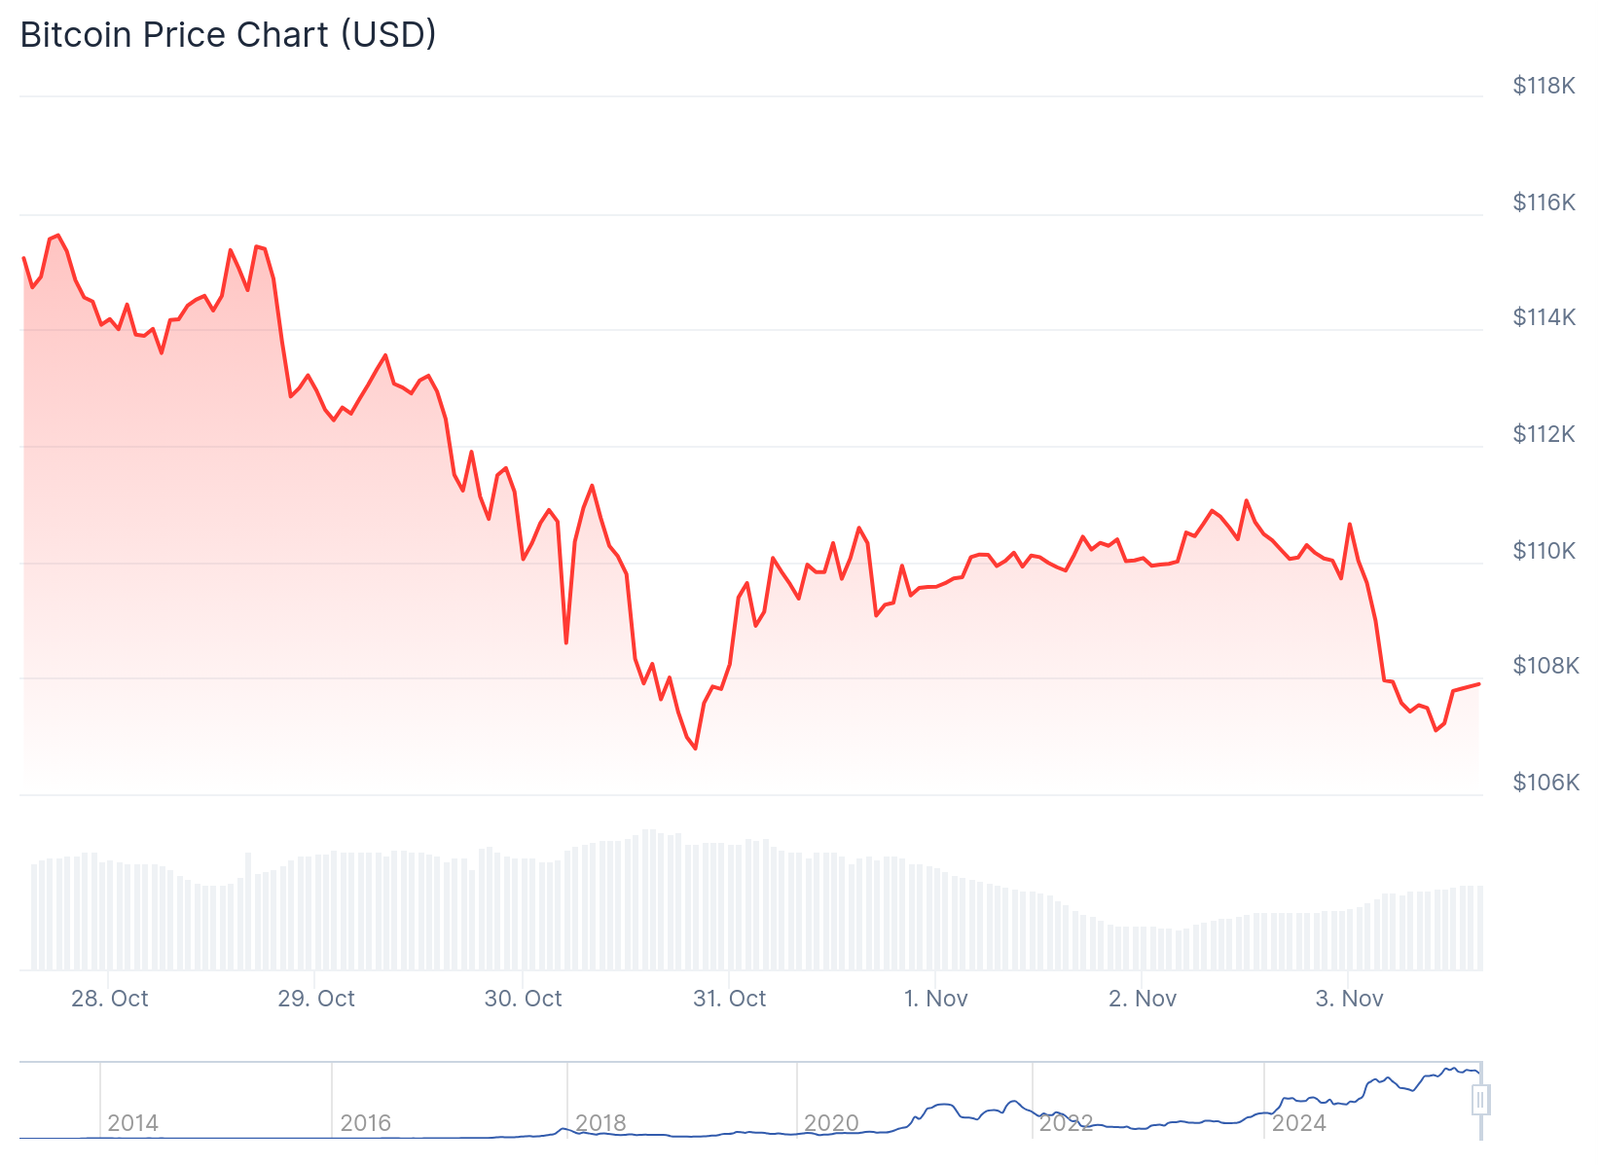This screenshot has width=1600, height=1168.
Task: Click the $112K price axis label
Action: (x=1544, y=434)
